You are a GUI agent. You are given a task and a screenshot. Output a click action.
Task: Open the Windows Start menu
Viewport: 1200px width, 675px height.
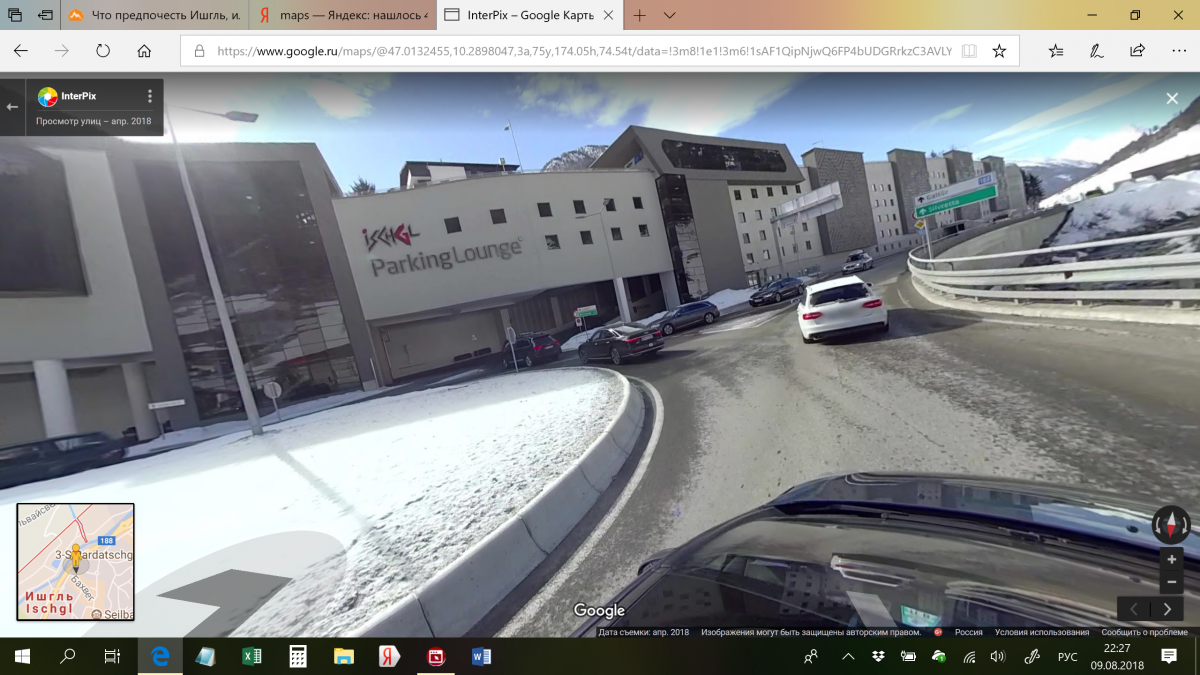coord(22,656)
